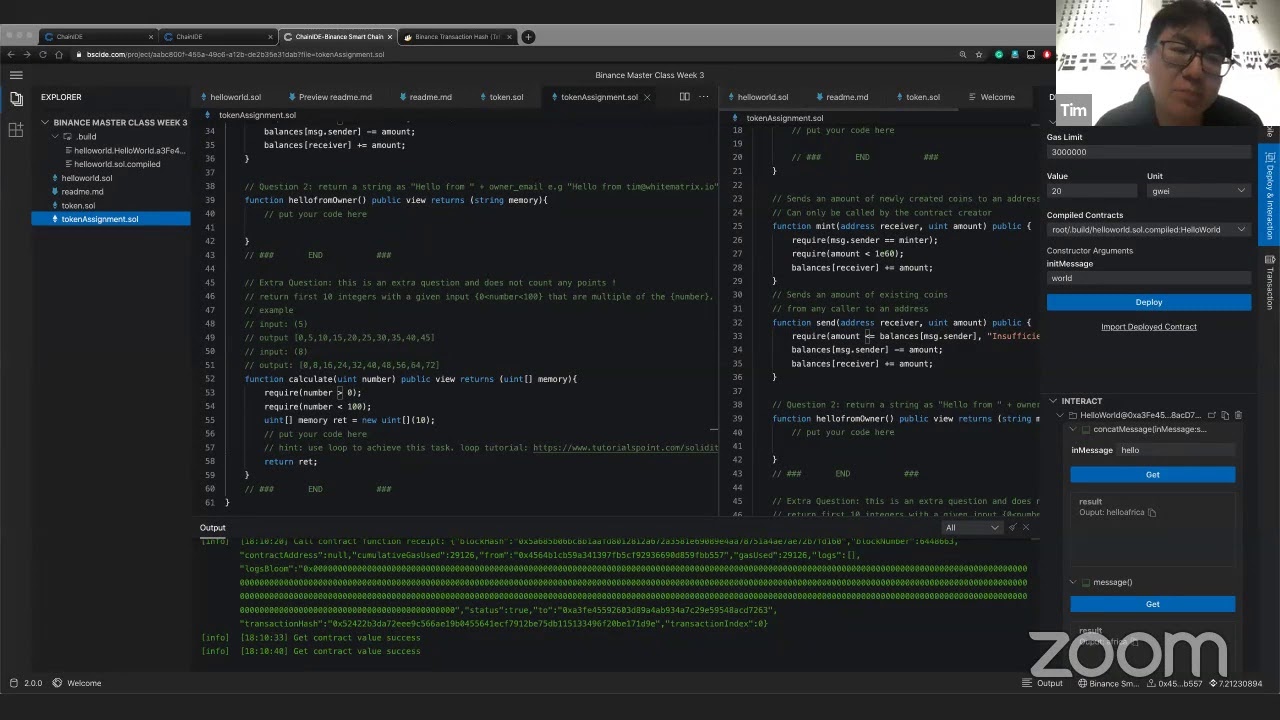Reload the browser page
Image resolution: width=1280 pixels, height=720 pixels.
pyautogui.click(x=43, y=54)
